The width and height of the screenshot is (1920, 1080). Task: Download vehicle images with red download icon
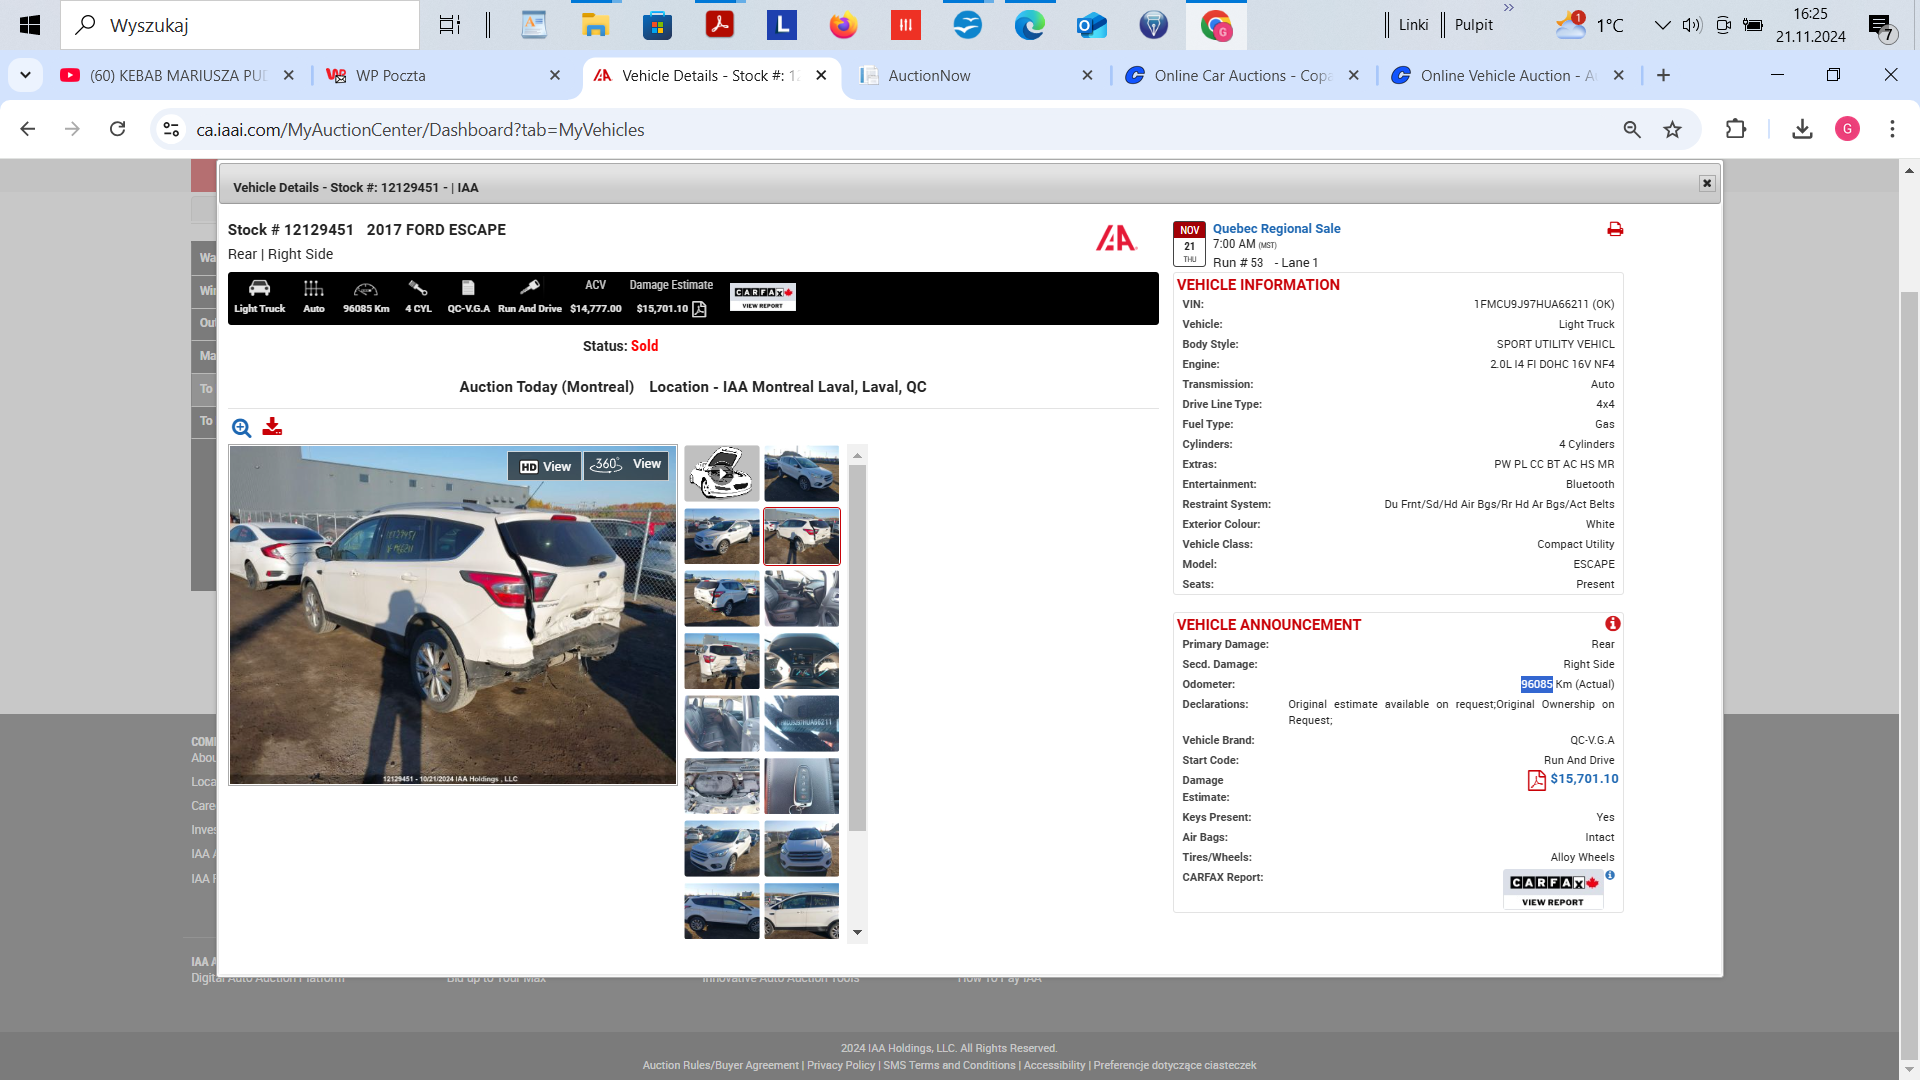(272, 427)
